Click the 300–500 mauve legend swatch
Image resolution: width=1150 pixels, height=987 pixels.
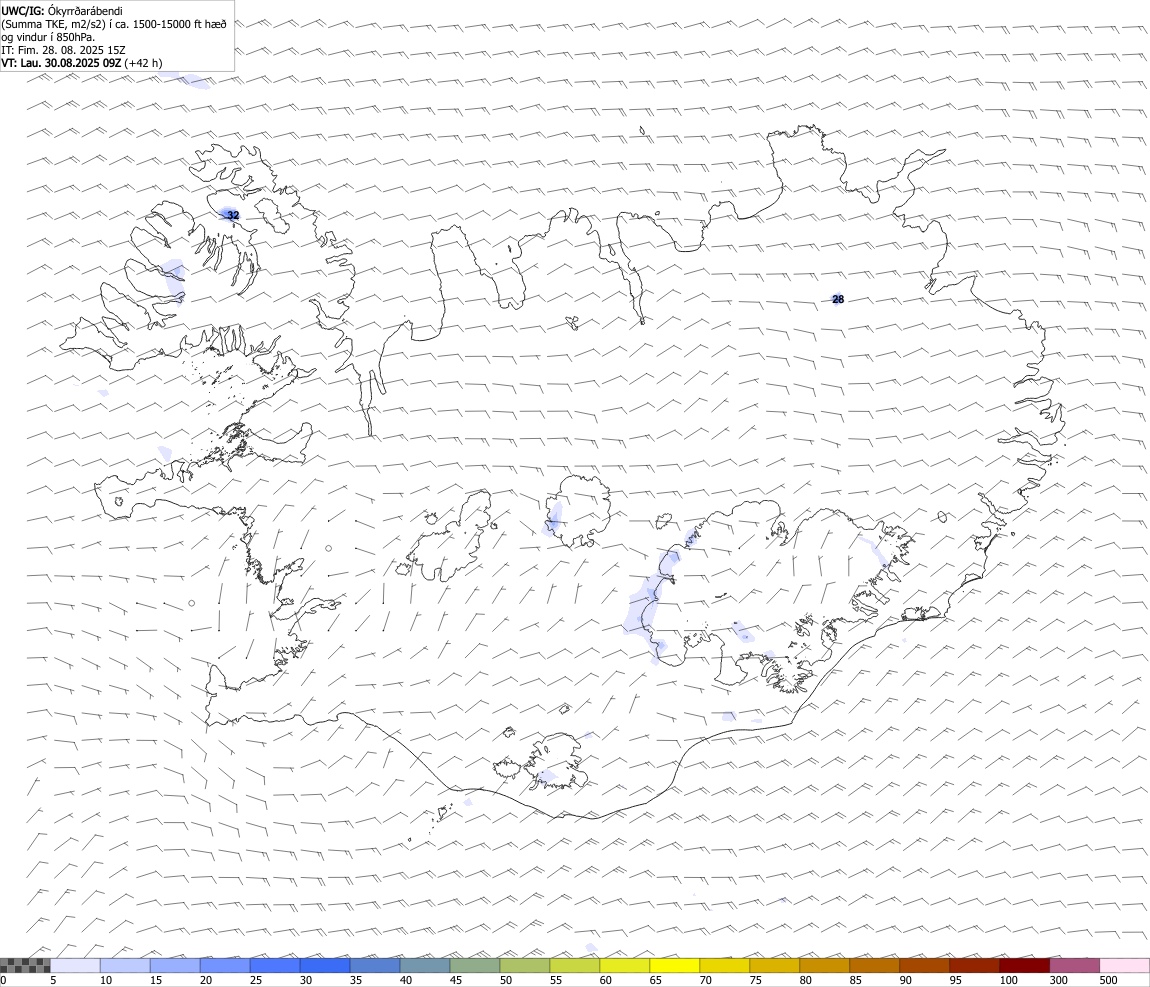tap(1074, 965)
